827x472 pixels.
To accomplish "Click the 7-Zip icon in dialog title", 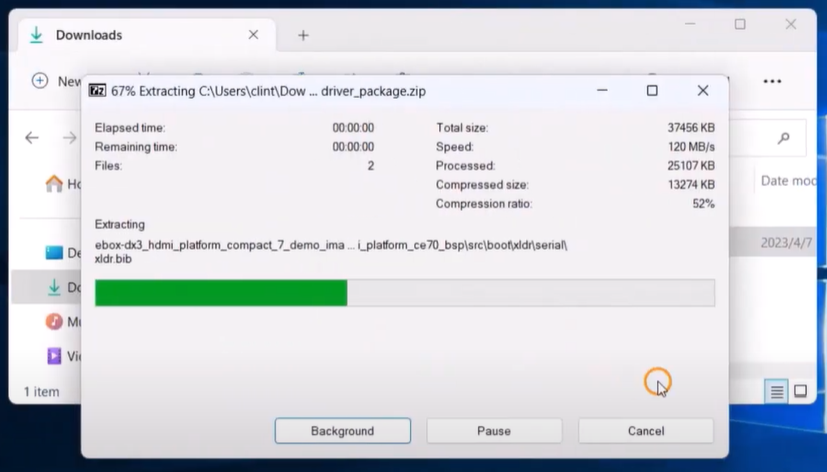I will pos(97,91).
